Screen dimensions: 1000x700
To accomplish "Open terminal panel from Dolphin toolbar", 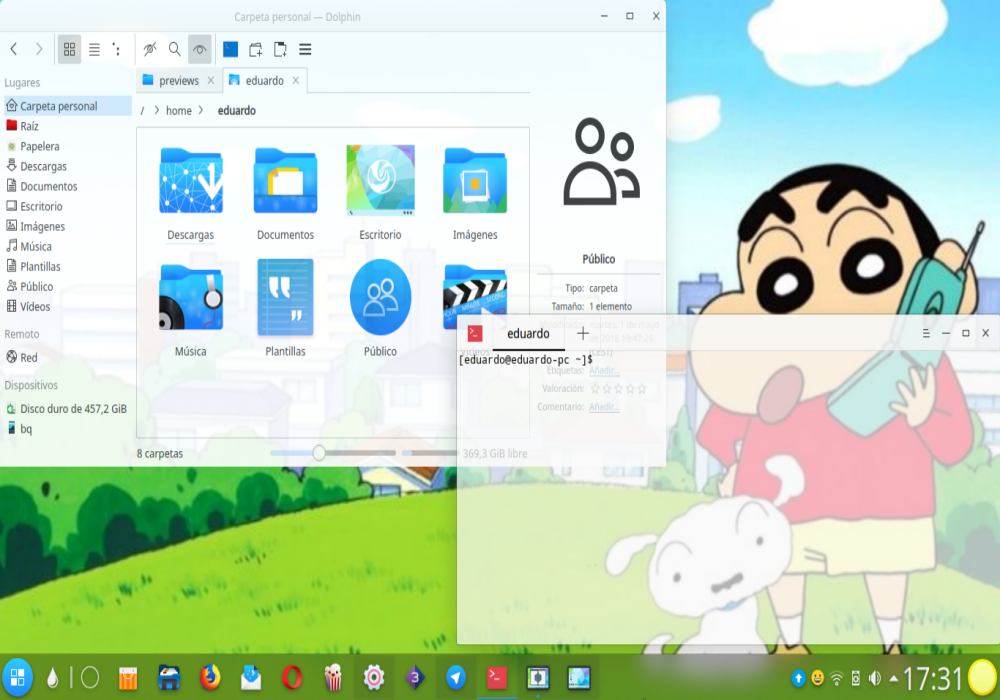I will coord(230,49).
